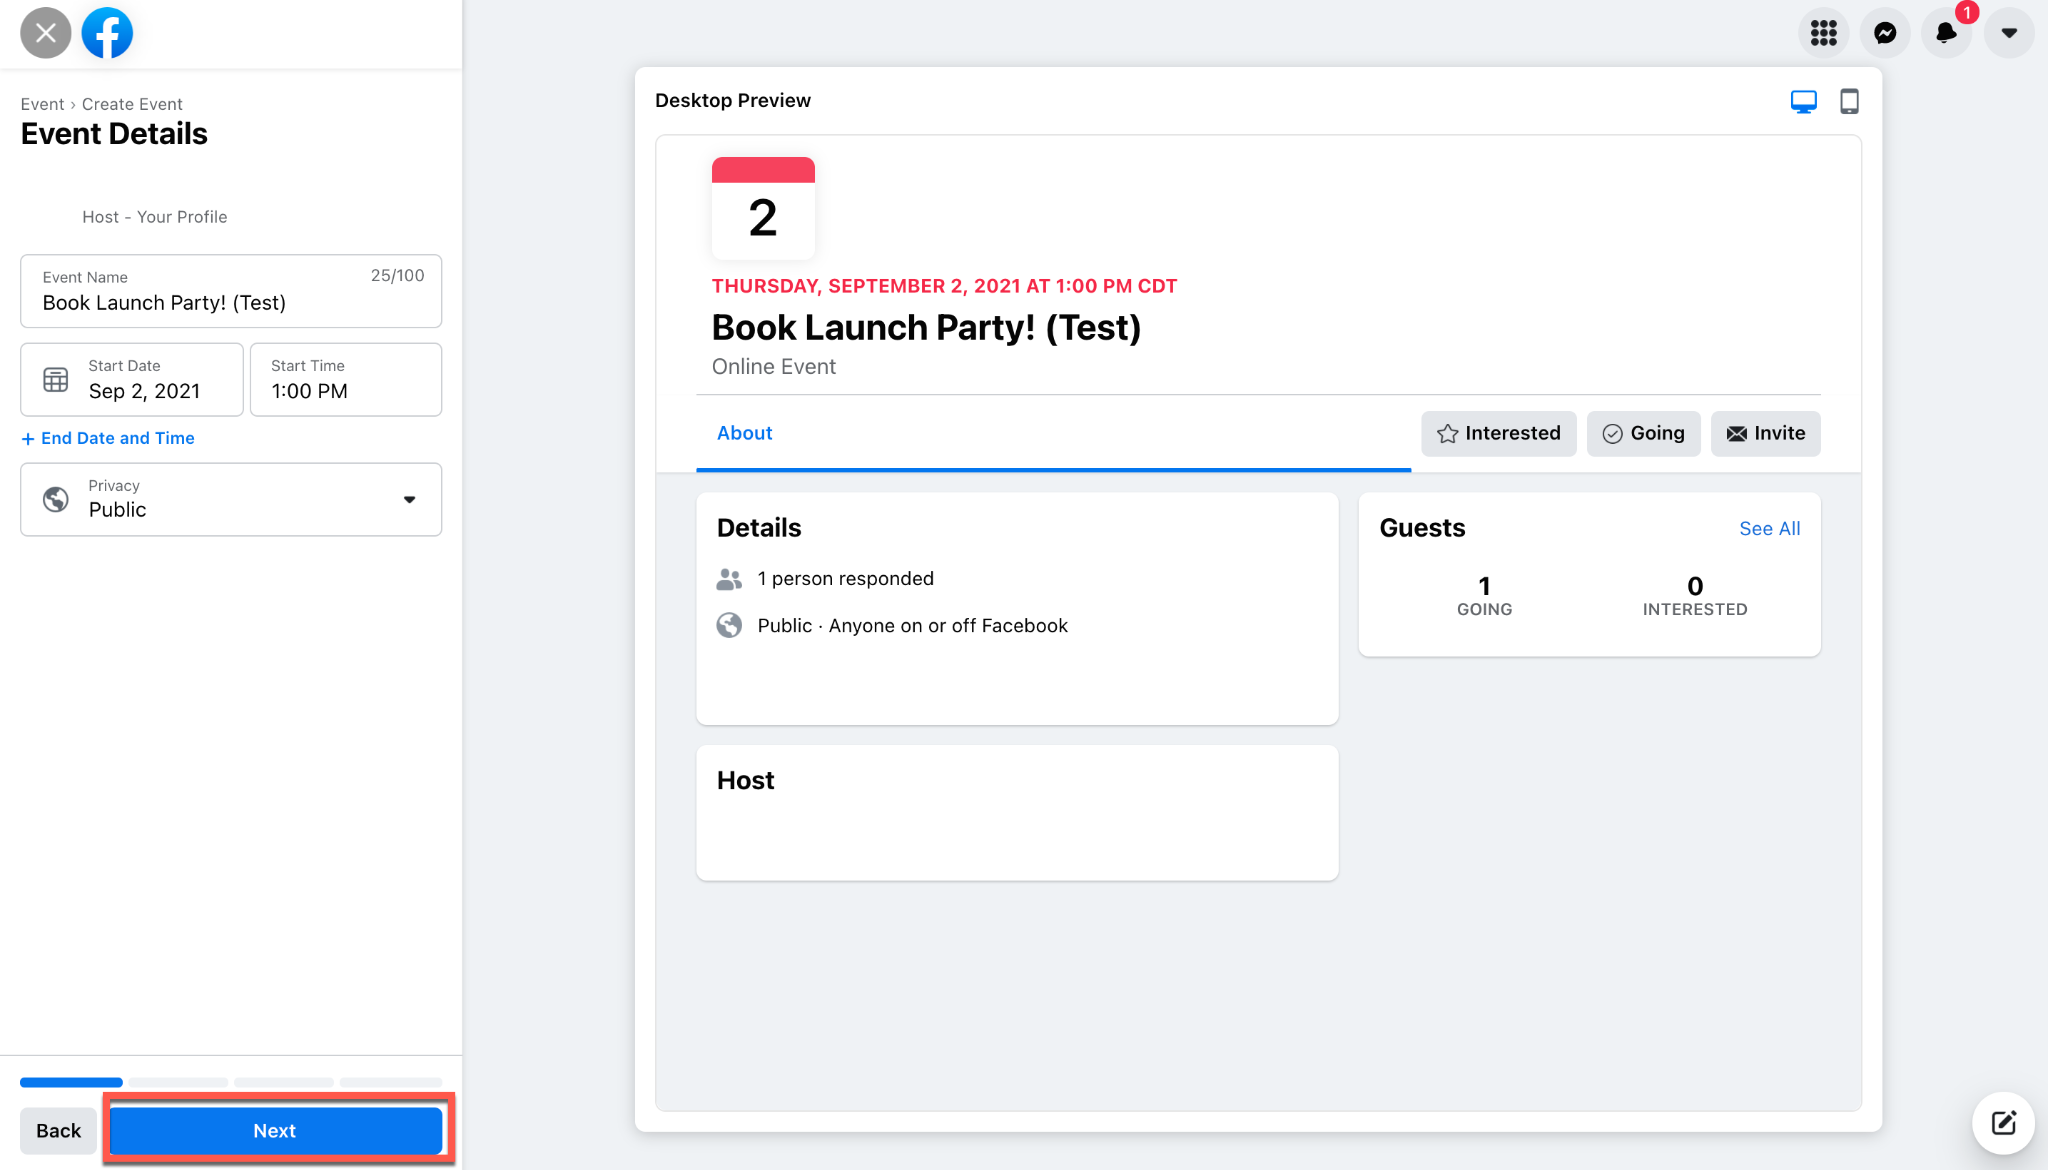Switch to the About tab
The height and width of the screenshot is (1170, 2048).
pyautogui.click(x=744, y=432)
